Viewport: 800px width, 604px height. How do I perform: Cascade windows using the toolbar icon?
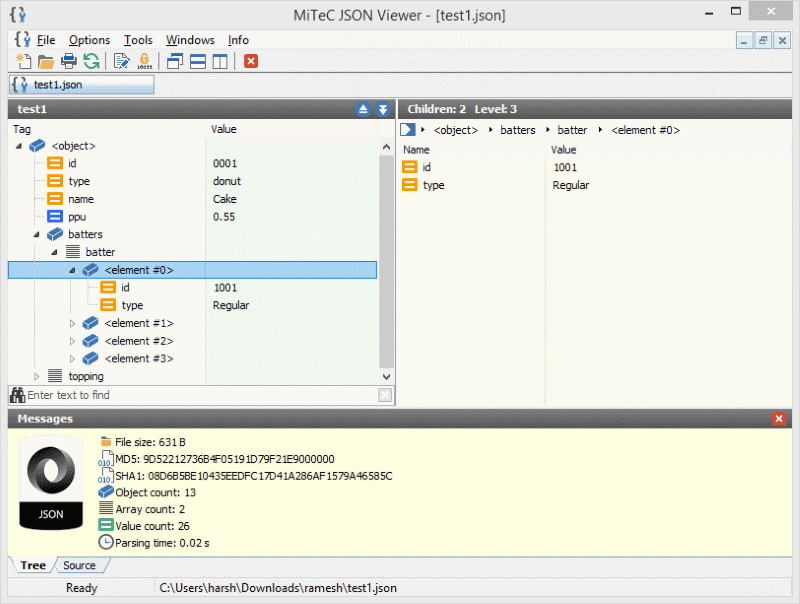(175, 61)
